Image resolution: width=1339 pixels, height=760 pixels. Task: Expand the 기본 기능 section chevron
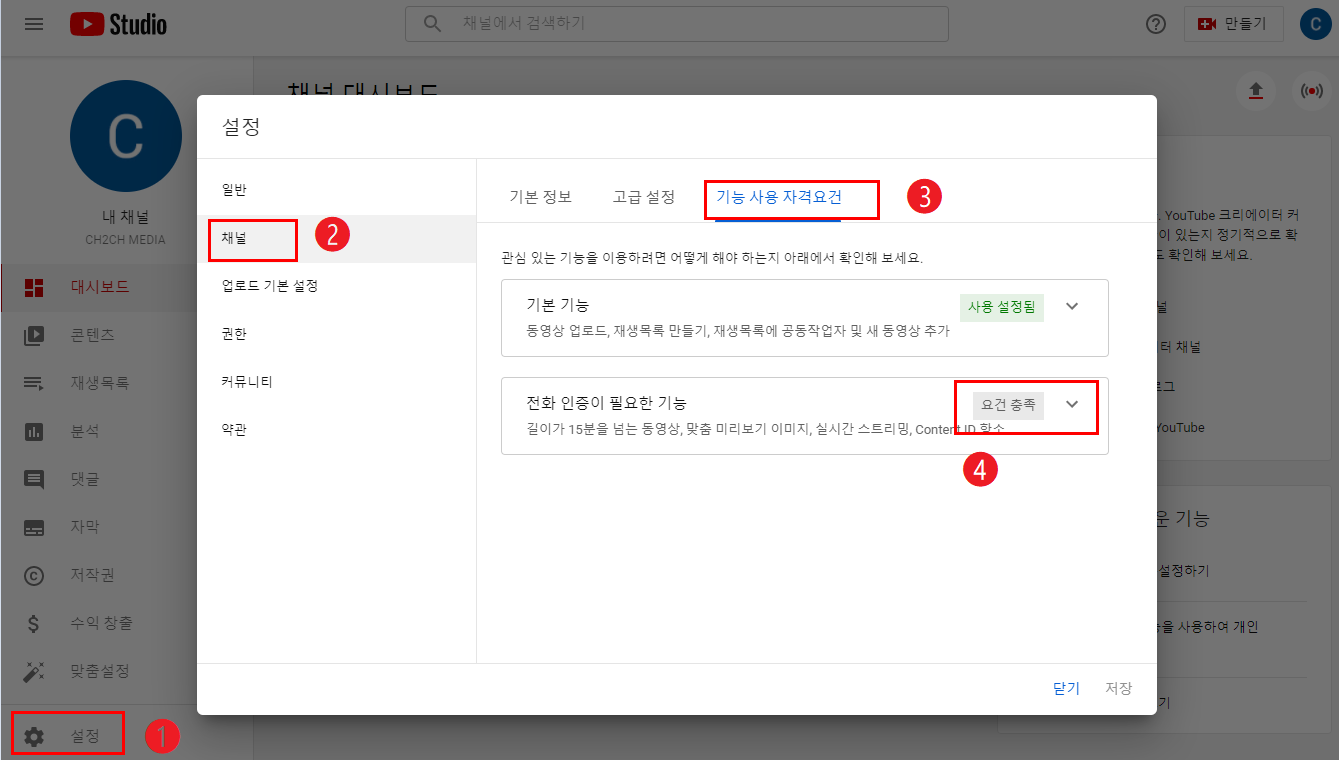pos(1072,306)
